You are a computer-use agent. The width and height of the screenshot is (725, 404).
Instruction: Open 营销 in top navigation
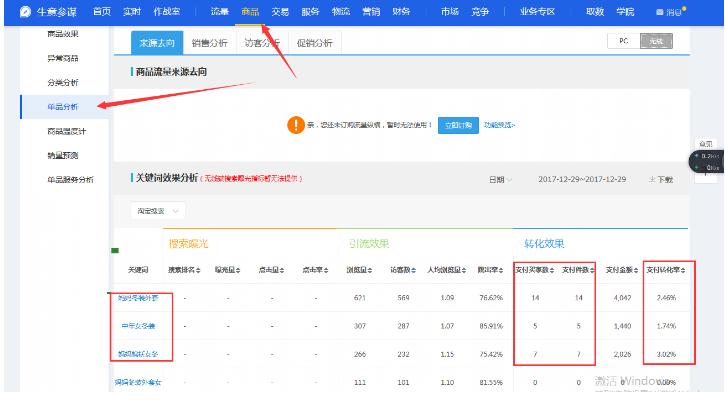[371, 12]
